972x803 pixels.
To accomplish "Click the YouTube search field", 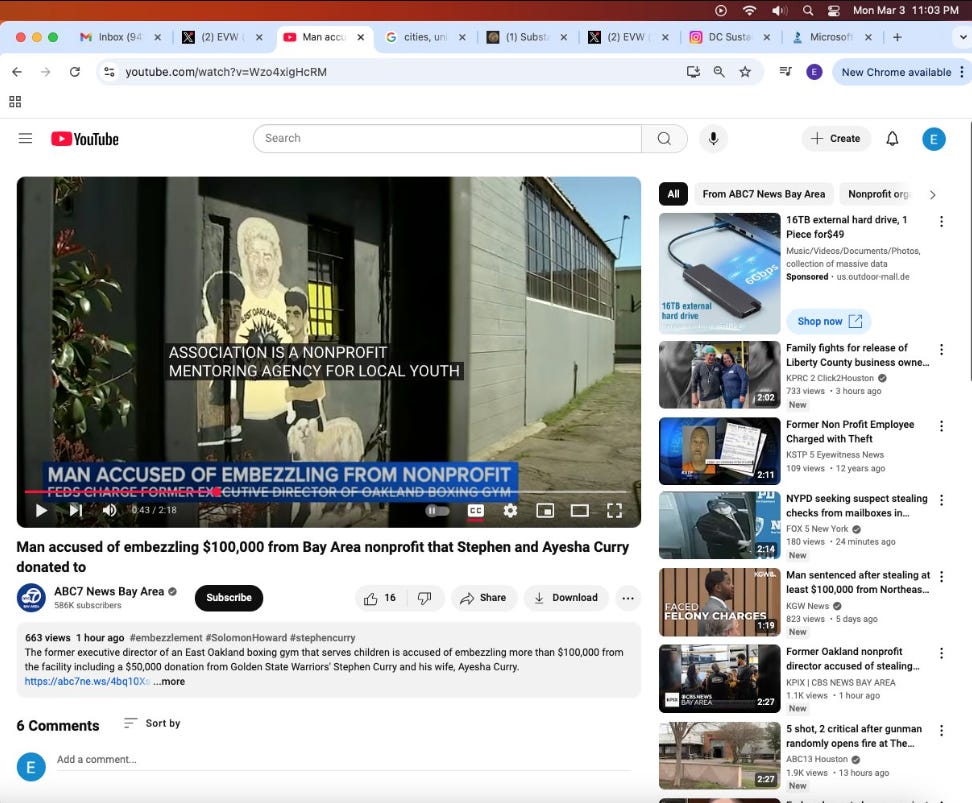I will pyautogui.click(x=447, y=138).
